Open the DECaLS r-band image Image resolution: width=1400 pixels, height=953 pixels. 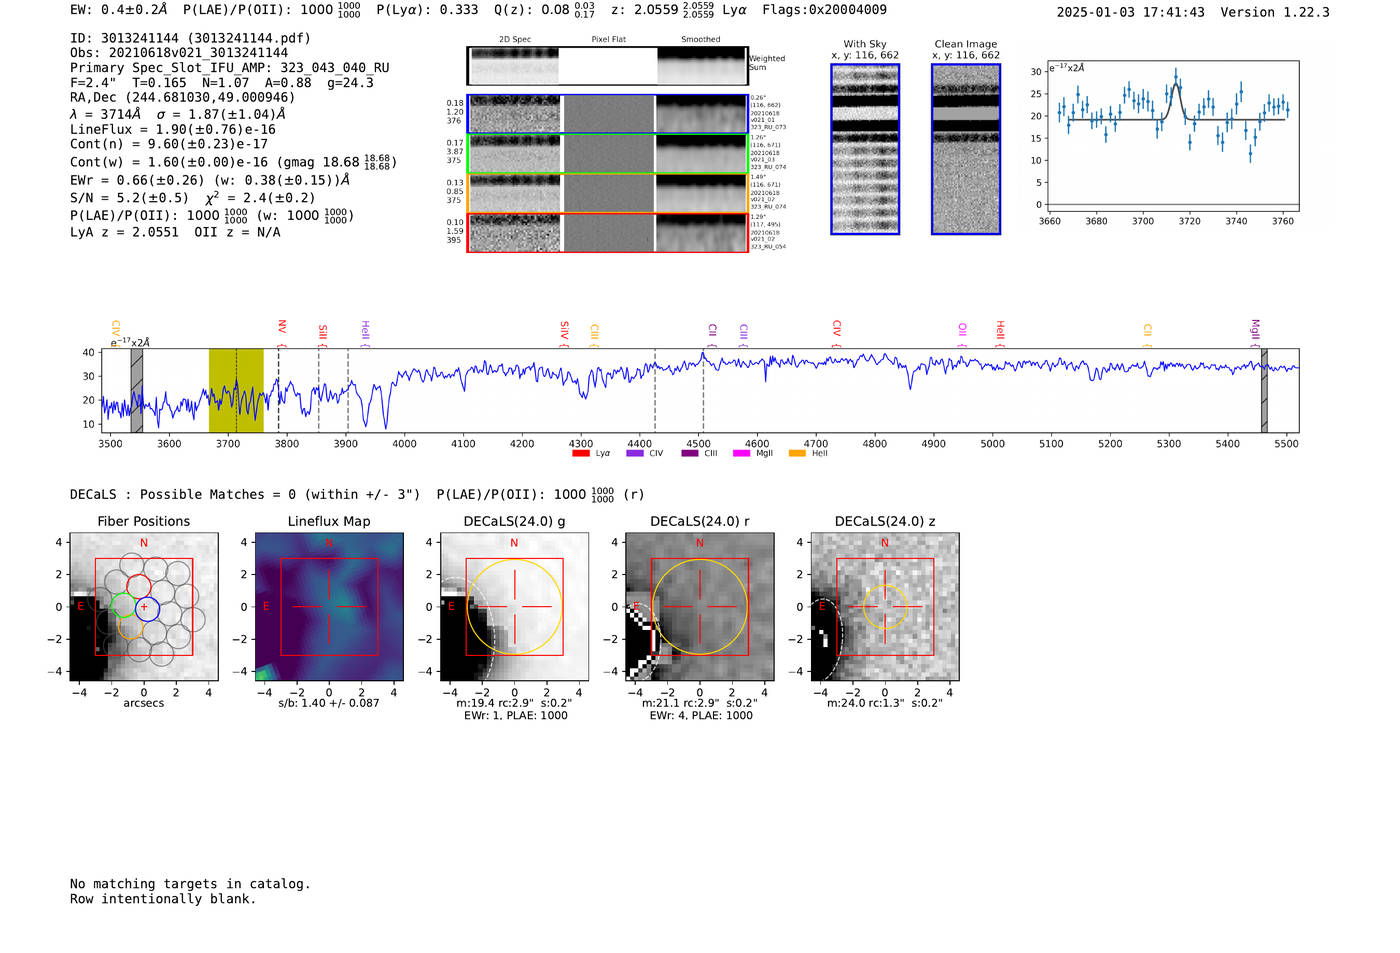coord(699,607)
